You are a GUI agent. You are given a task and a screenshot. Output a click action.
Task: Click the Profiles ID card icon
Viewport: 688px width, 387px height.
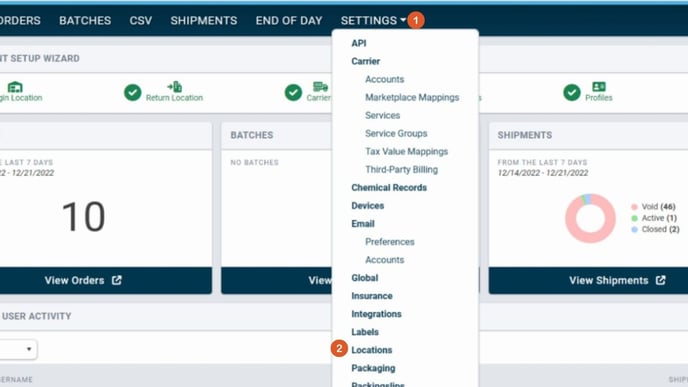(598, 86)
